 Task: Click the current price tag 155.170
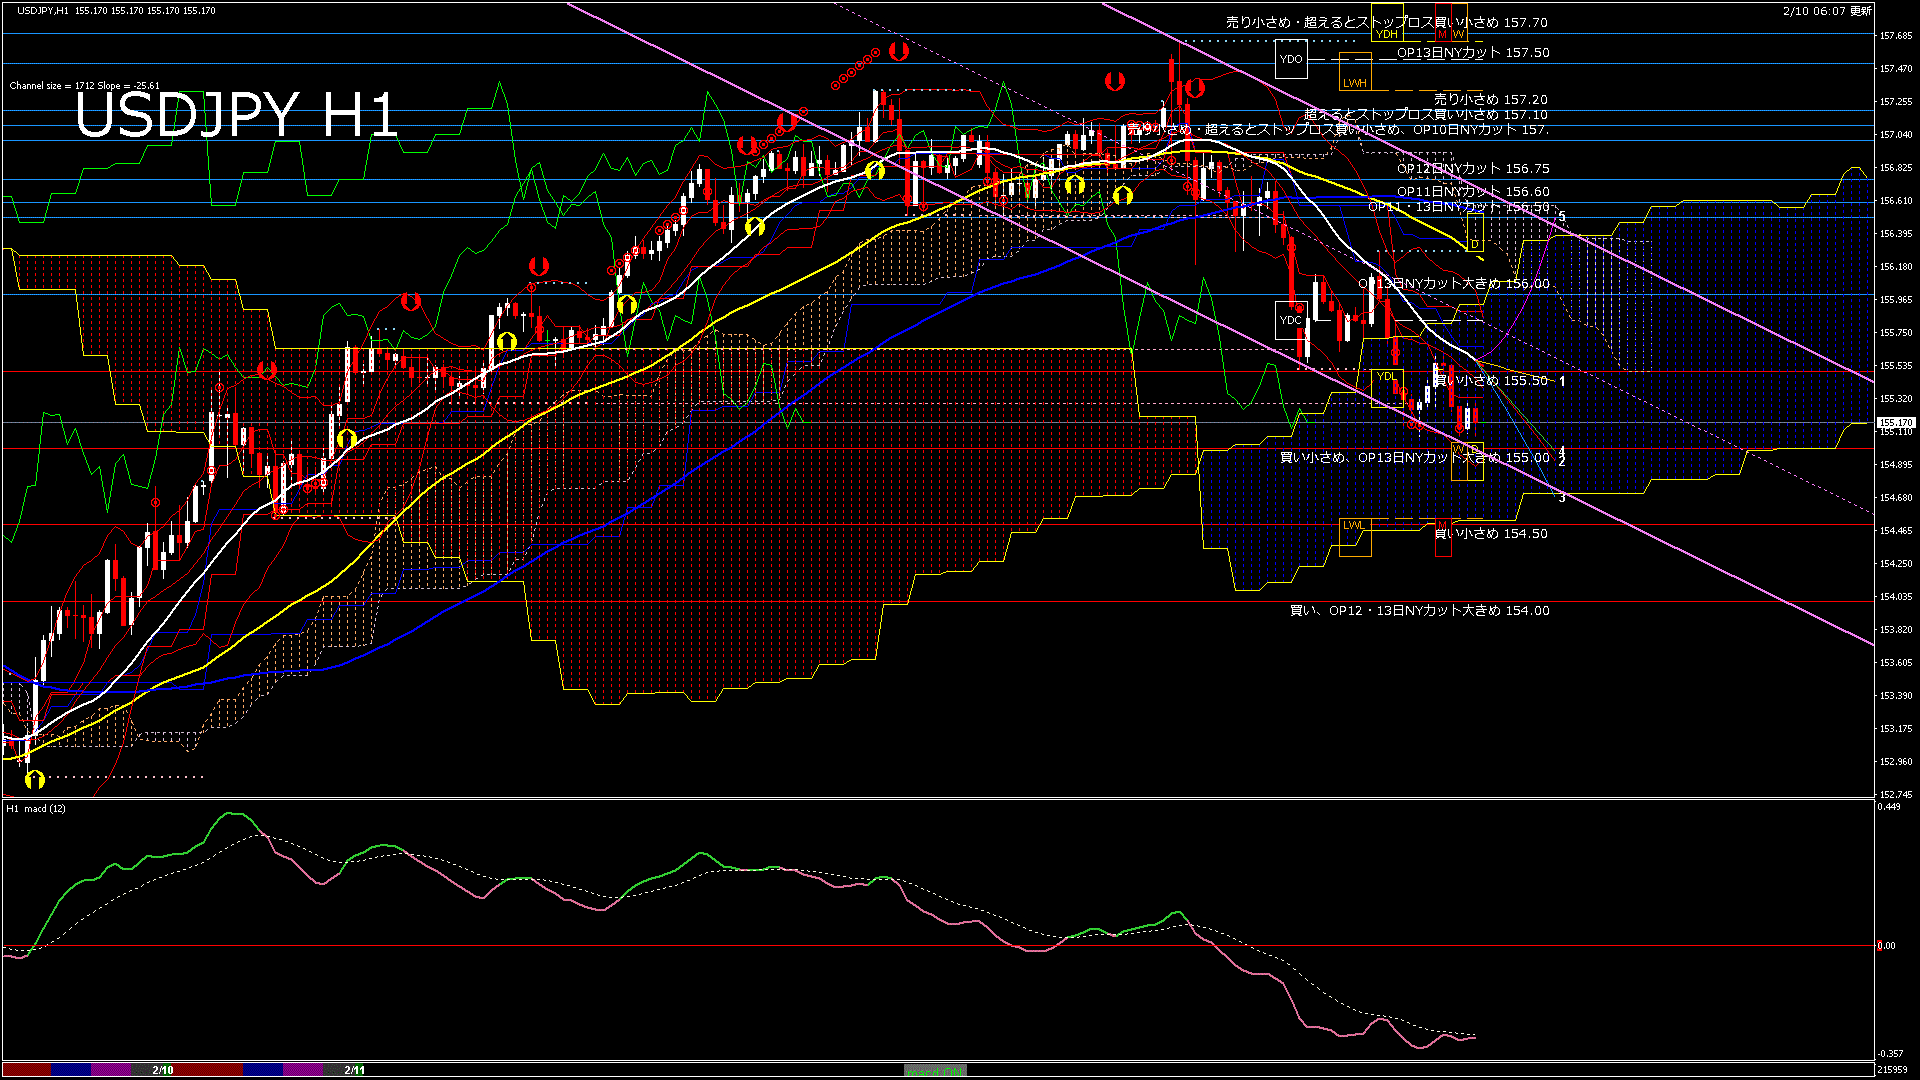1895,423
